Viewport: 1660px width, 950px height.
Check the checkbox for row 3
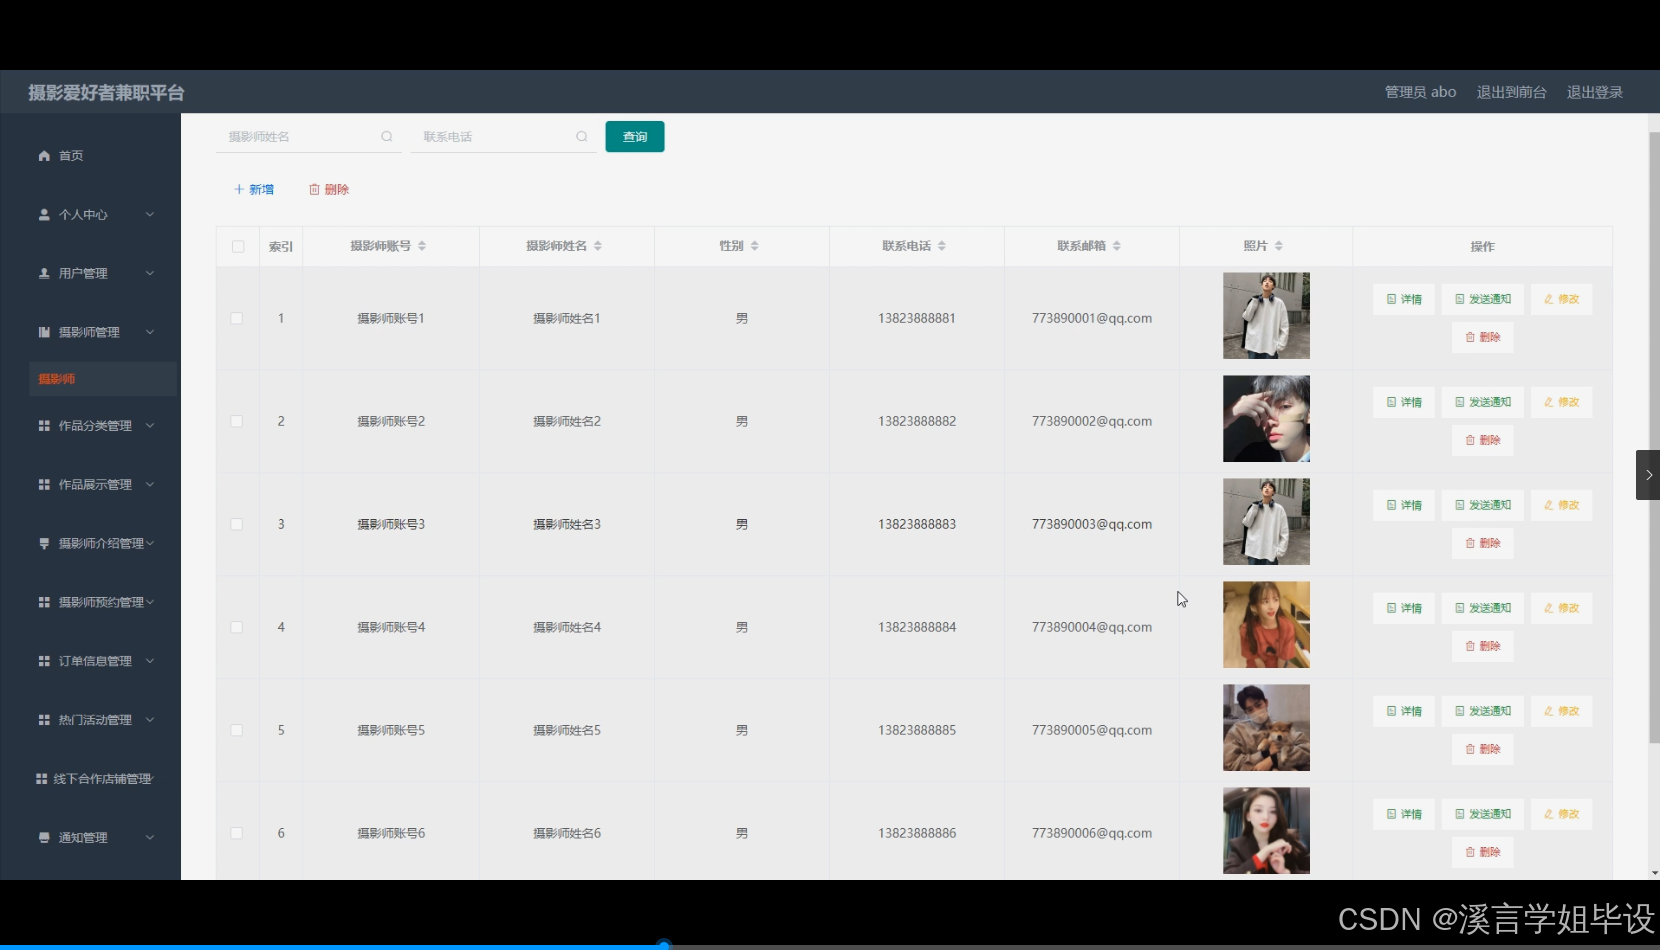tap(237, 525)
